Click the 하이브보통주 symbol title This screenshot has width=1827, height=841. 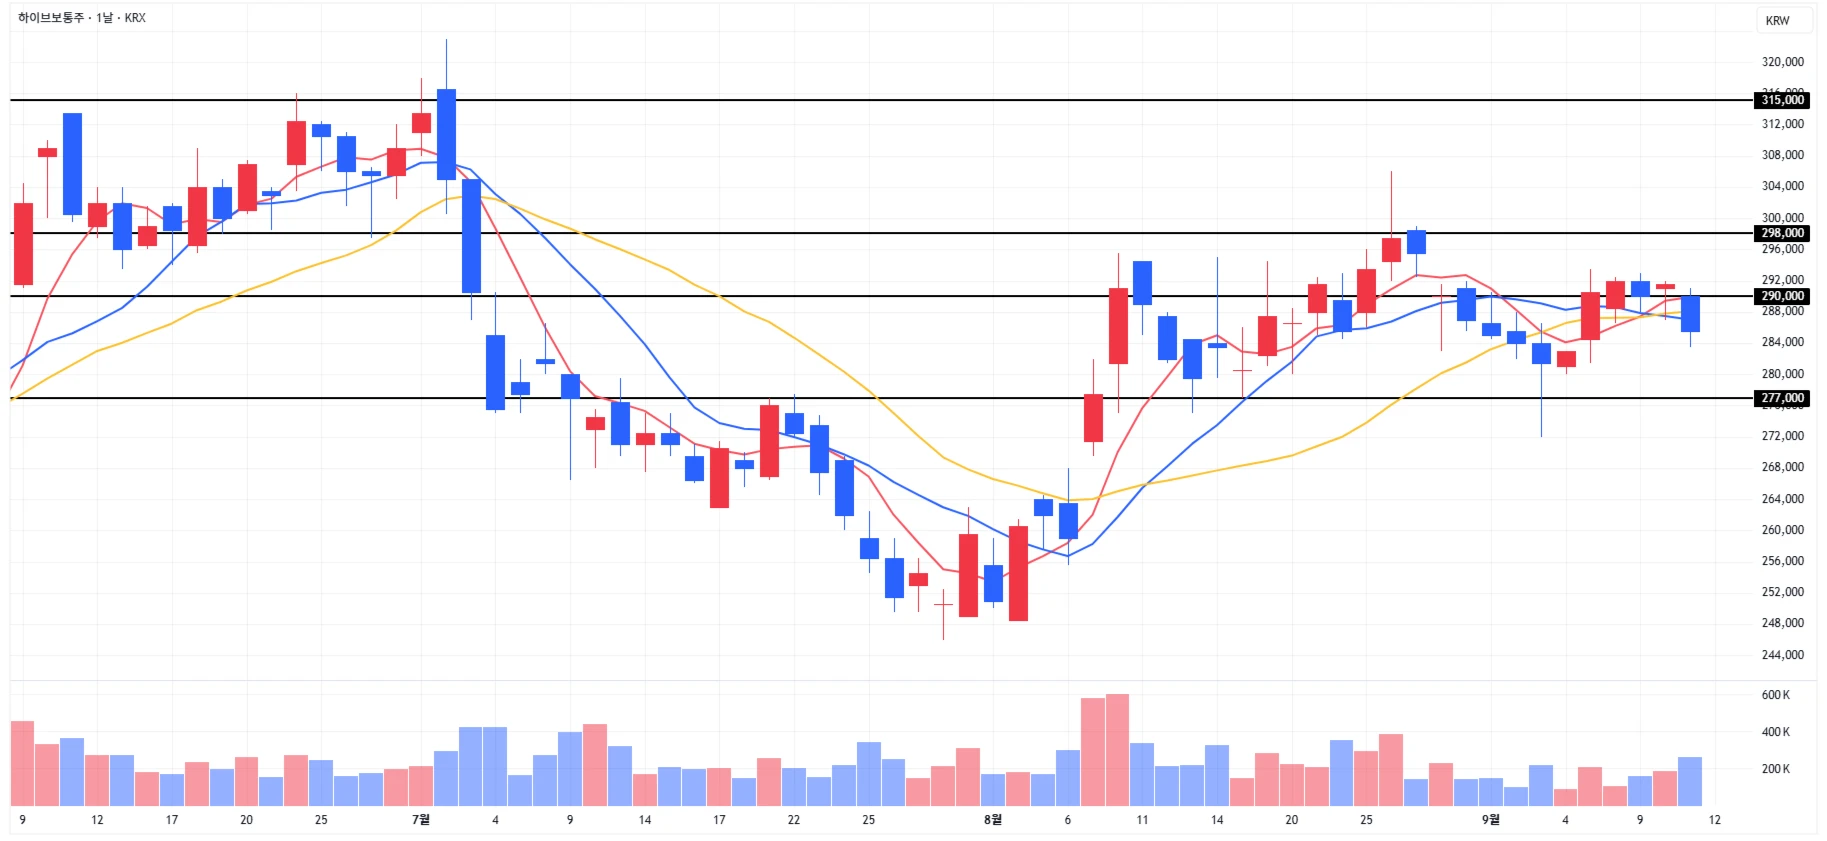(x=51, y=18)
